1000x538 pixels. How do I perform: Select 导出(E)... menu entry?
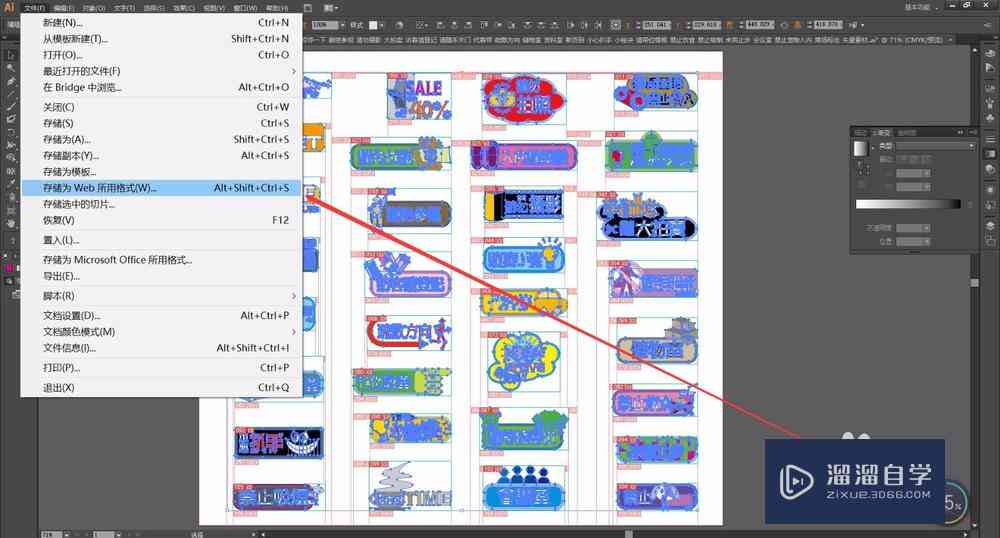click(161, 276)
